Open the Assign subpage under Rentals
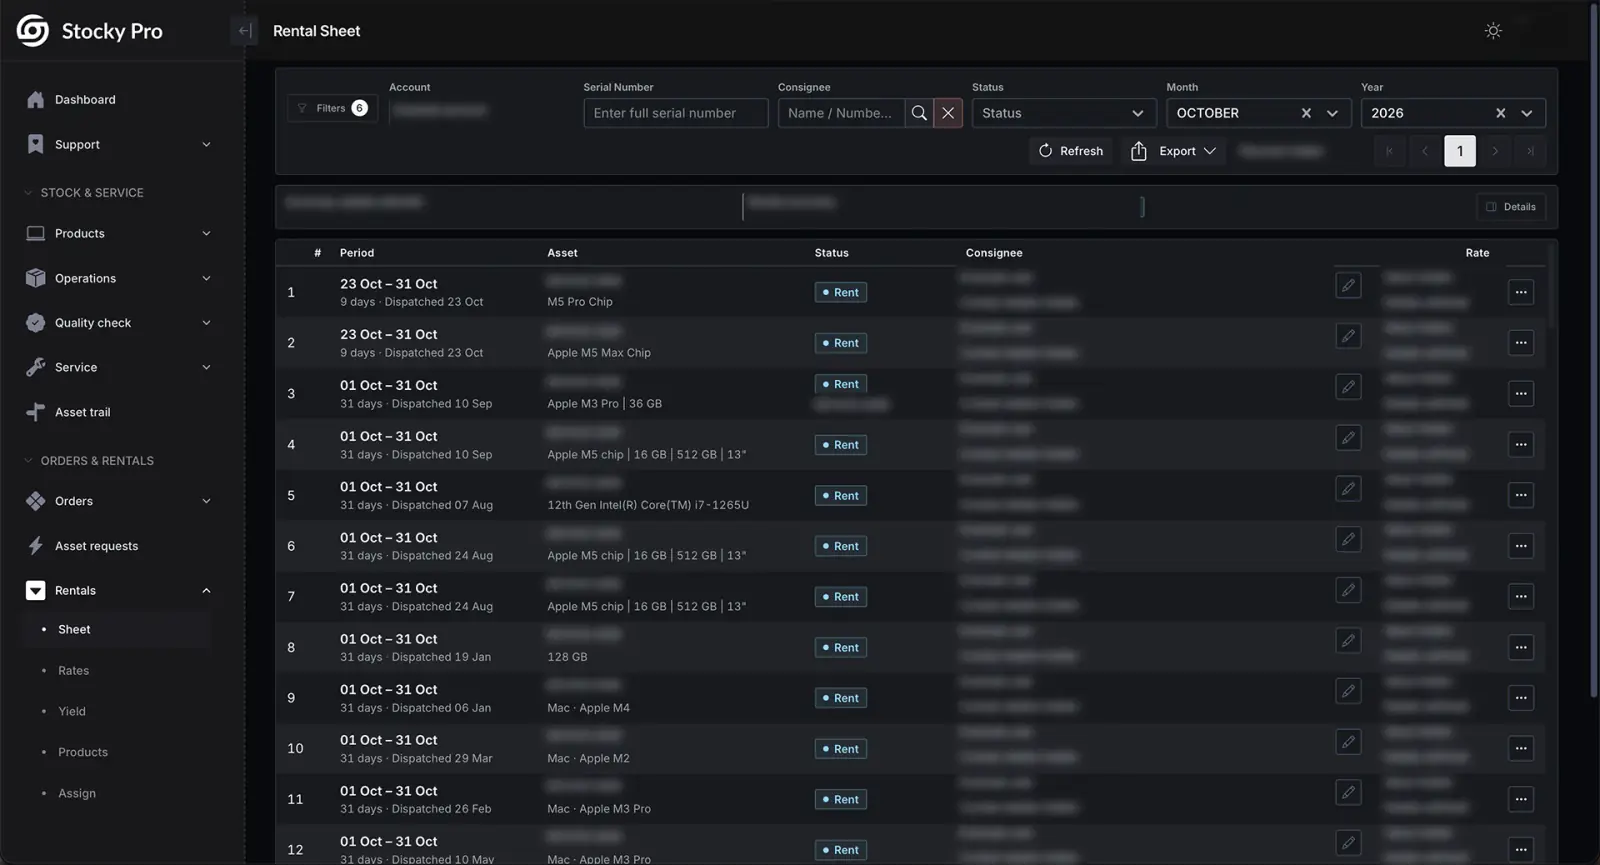This screenshot has width=1600, height=865. 77,794
